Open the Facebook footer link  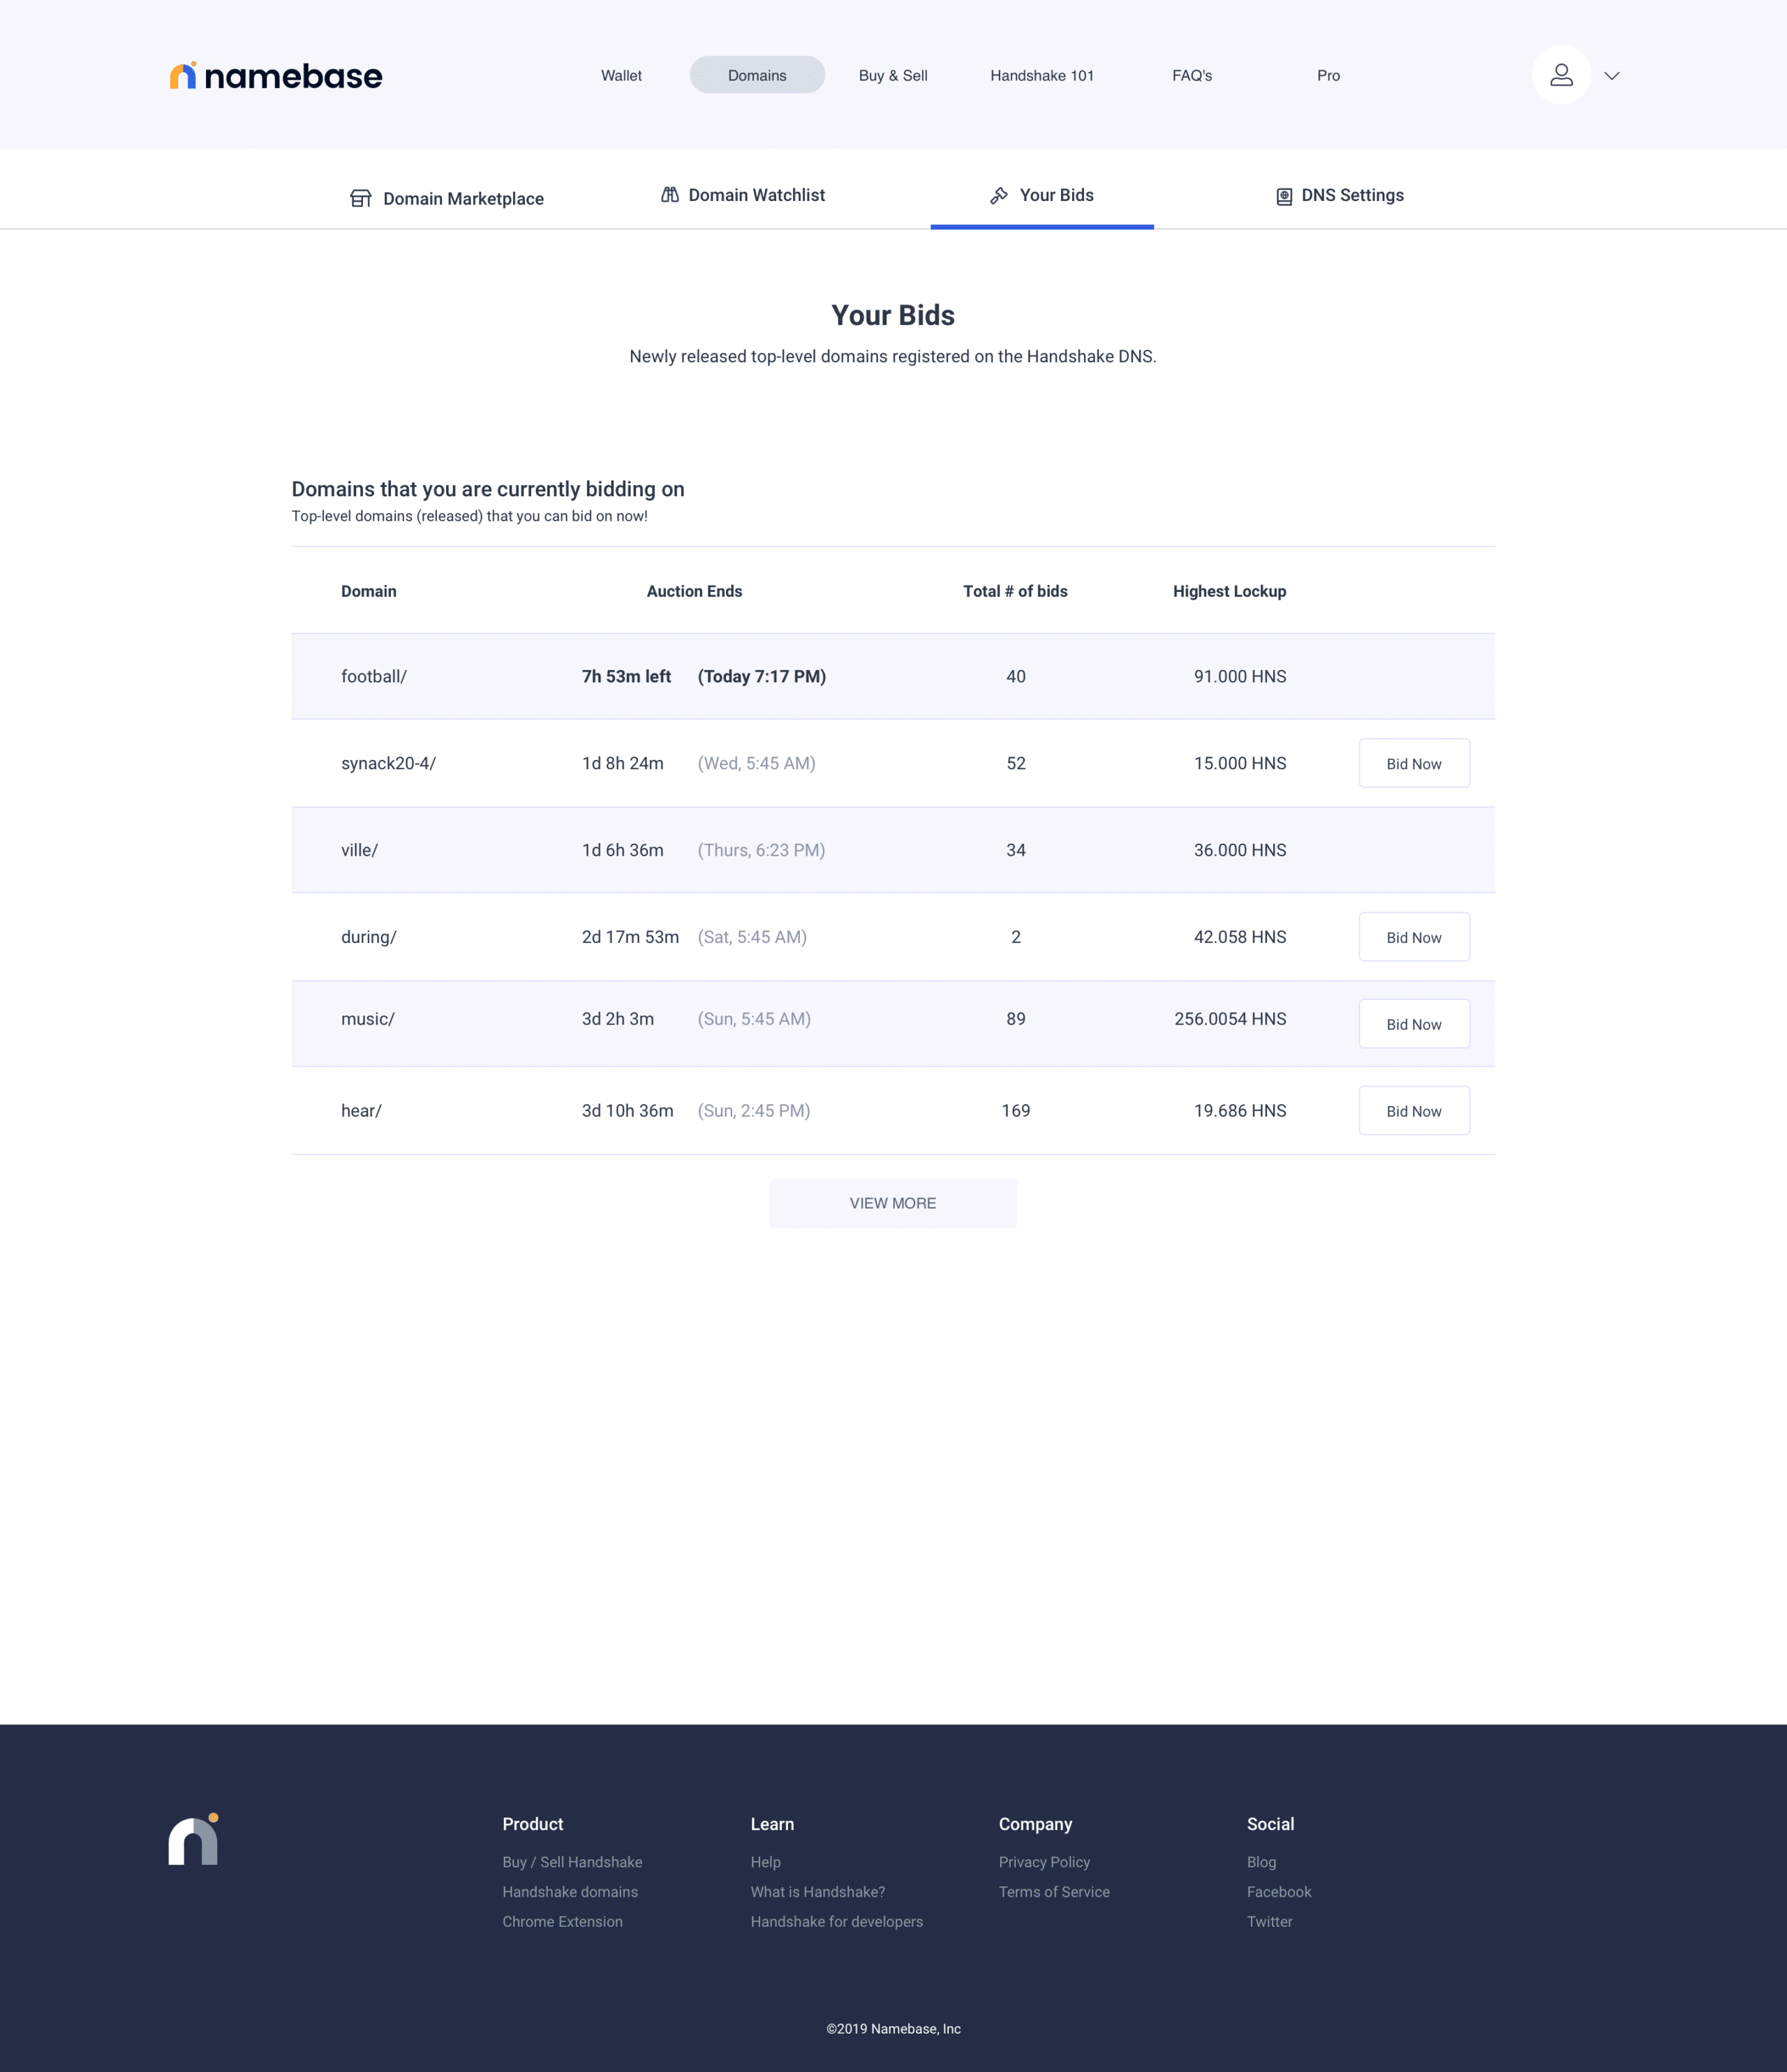[1279, 1892]
